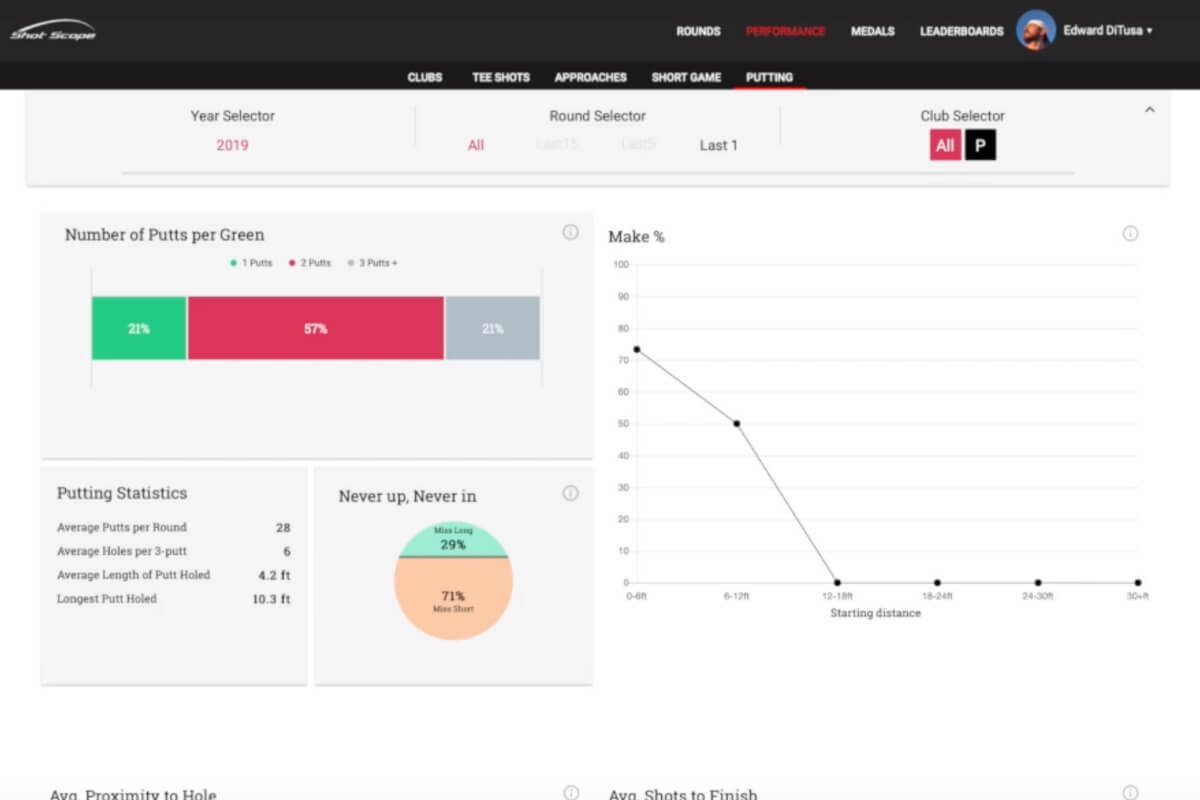
Task: Open info icon for Make % chart
Action: tap(1130, 234)
